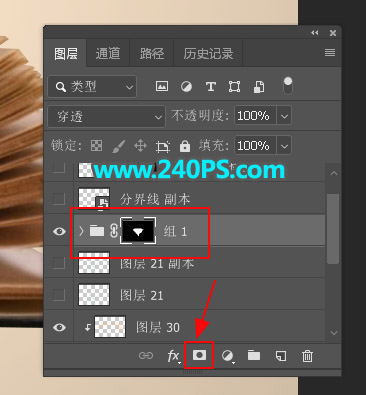Screen dimensions: 366x395
Task: Click link layers icon at panel bottom
Action: coord(146,356)
